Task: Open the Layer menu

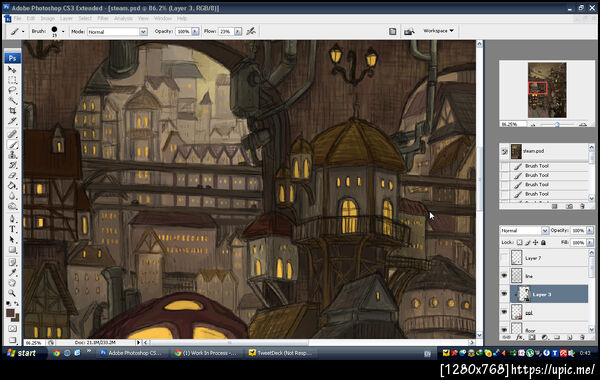Action: tap(66, 18)
